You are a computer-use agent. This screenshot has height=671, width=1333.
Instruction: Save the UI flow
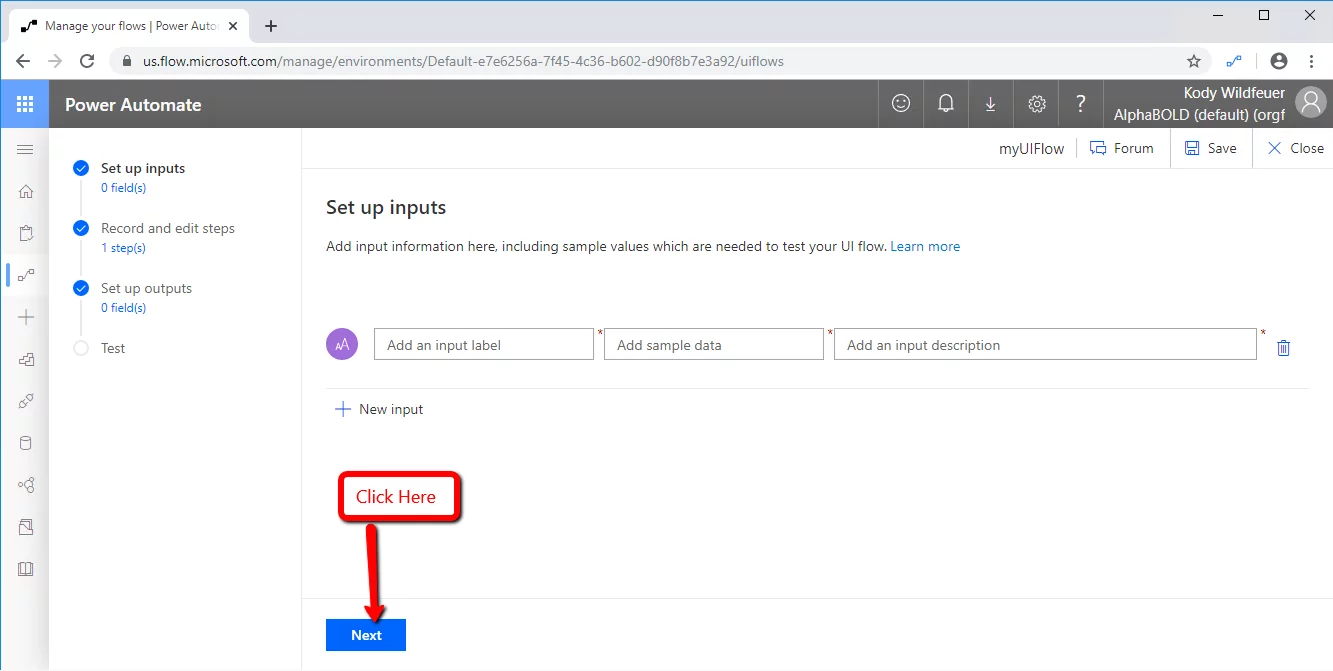[1210, 148]
